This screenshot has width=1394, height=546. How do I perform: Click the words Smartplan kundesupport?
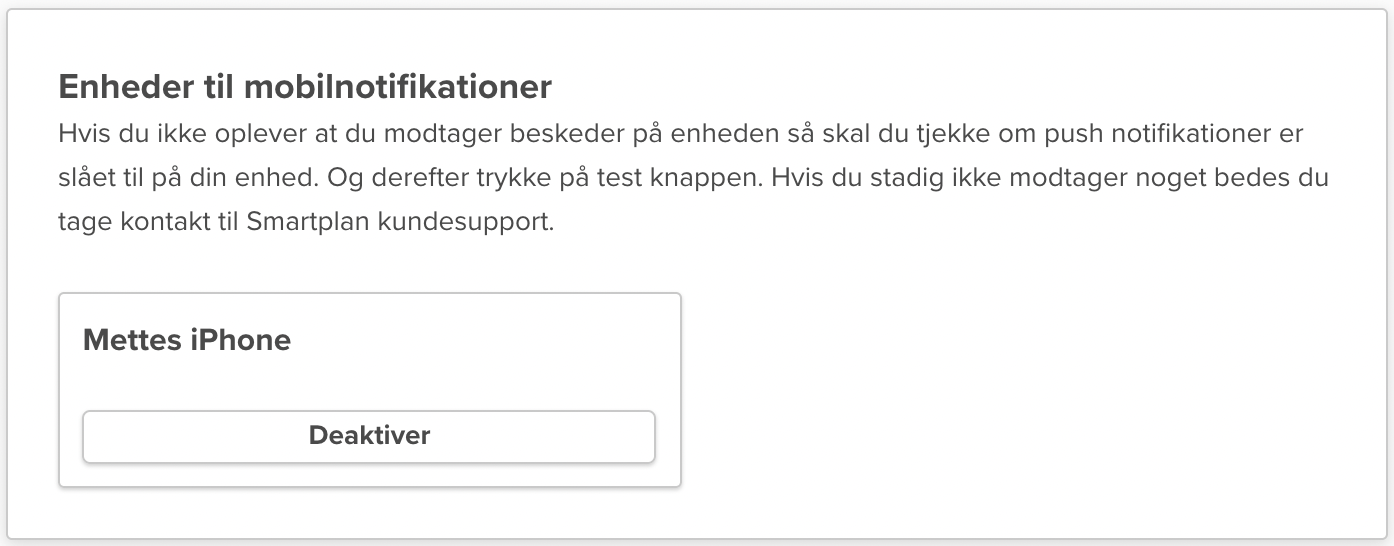399,221
